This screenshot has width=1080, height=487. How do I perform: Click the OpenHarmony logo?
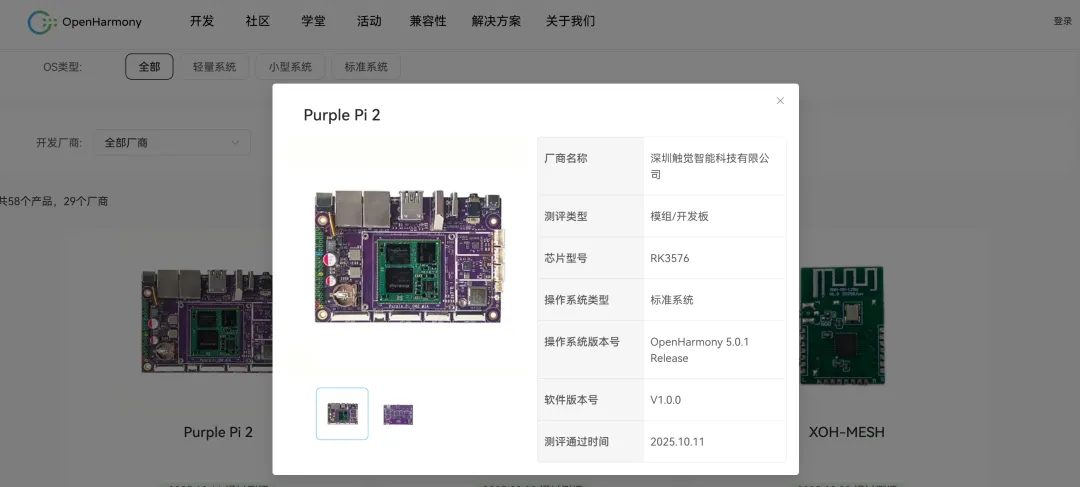[x=85, y=22]
